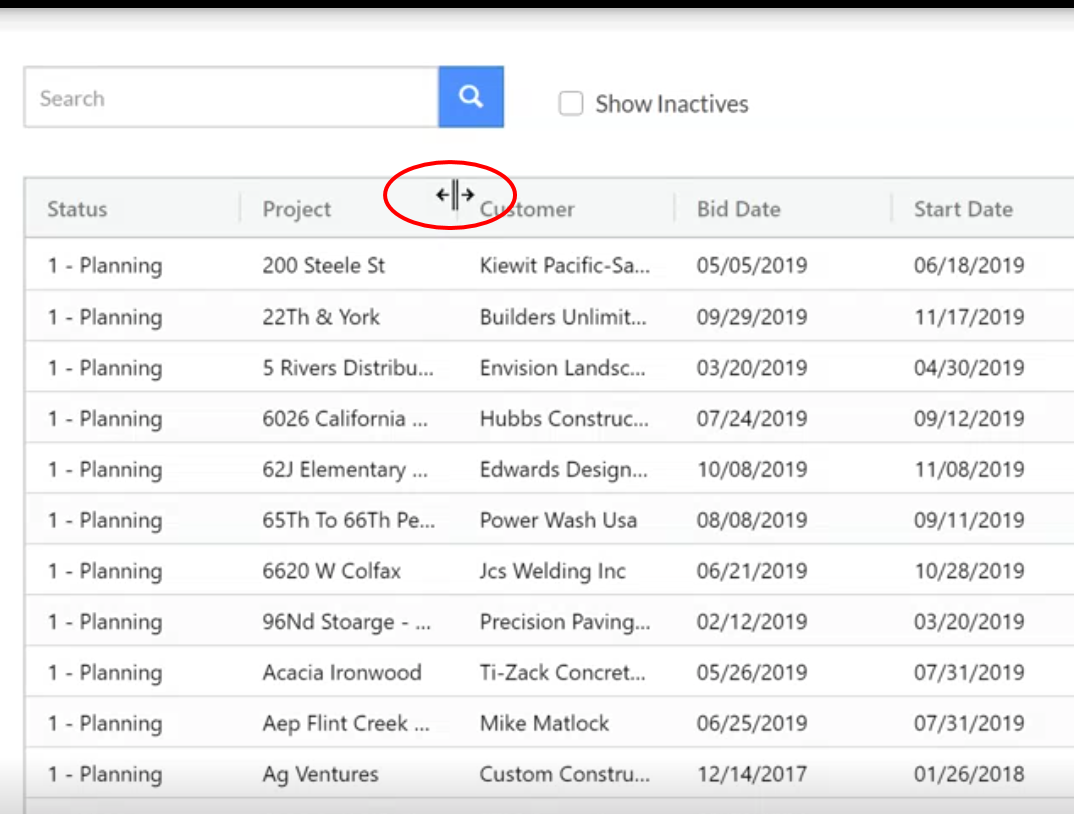The image size is (1074, 814).
Task: Click bid date 05/05/2019
Action: [x=752, y=265]
